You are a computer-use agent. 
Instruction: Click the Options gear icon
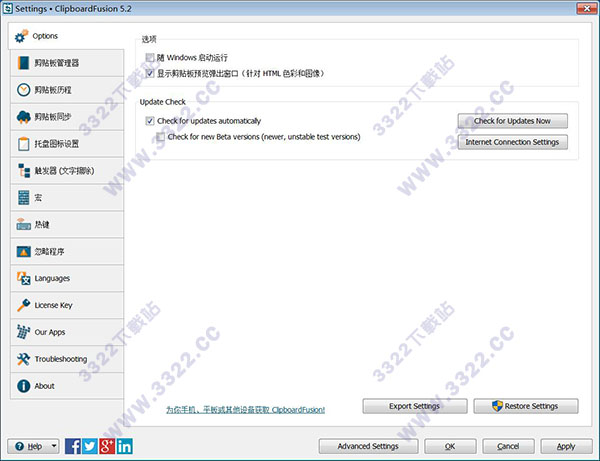21,36
